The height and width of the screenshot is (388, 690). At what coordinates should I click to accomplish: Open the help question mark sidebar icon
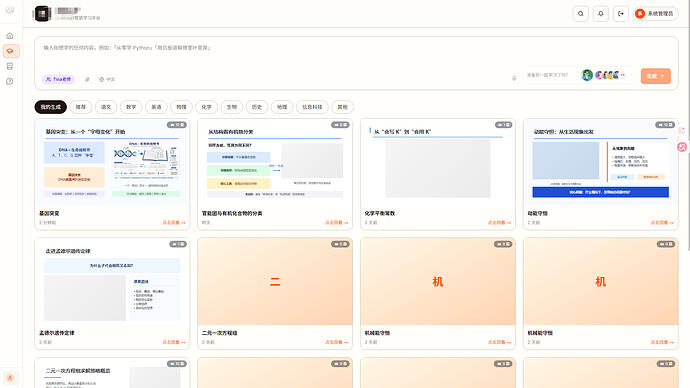point(10,81)
